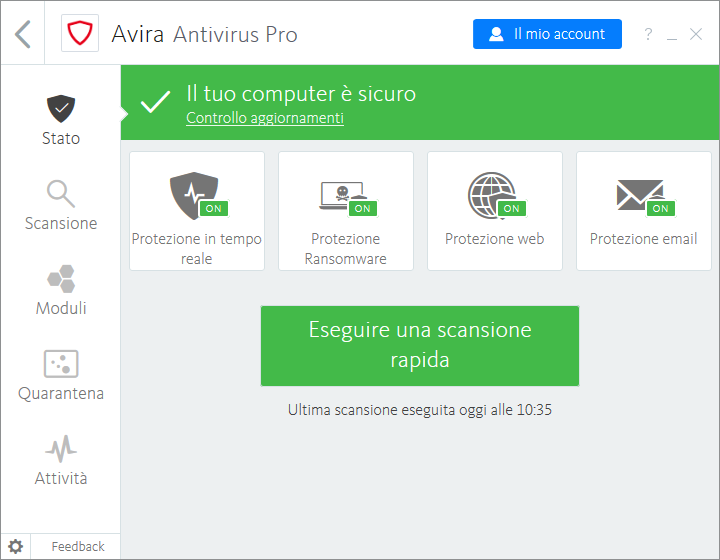Open the Scansione magnifier section

61,205
